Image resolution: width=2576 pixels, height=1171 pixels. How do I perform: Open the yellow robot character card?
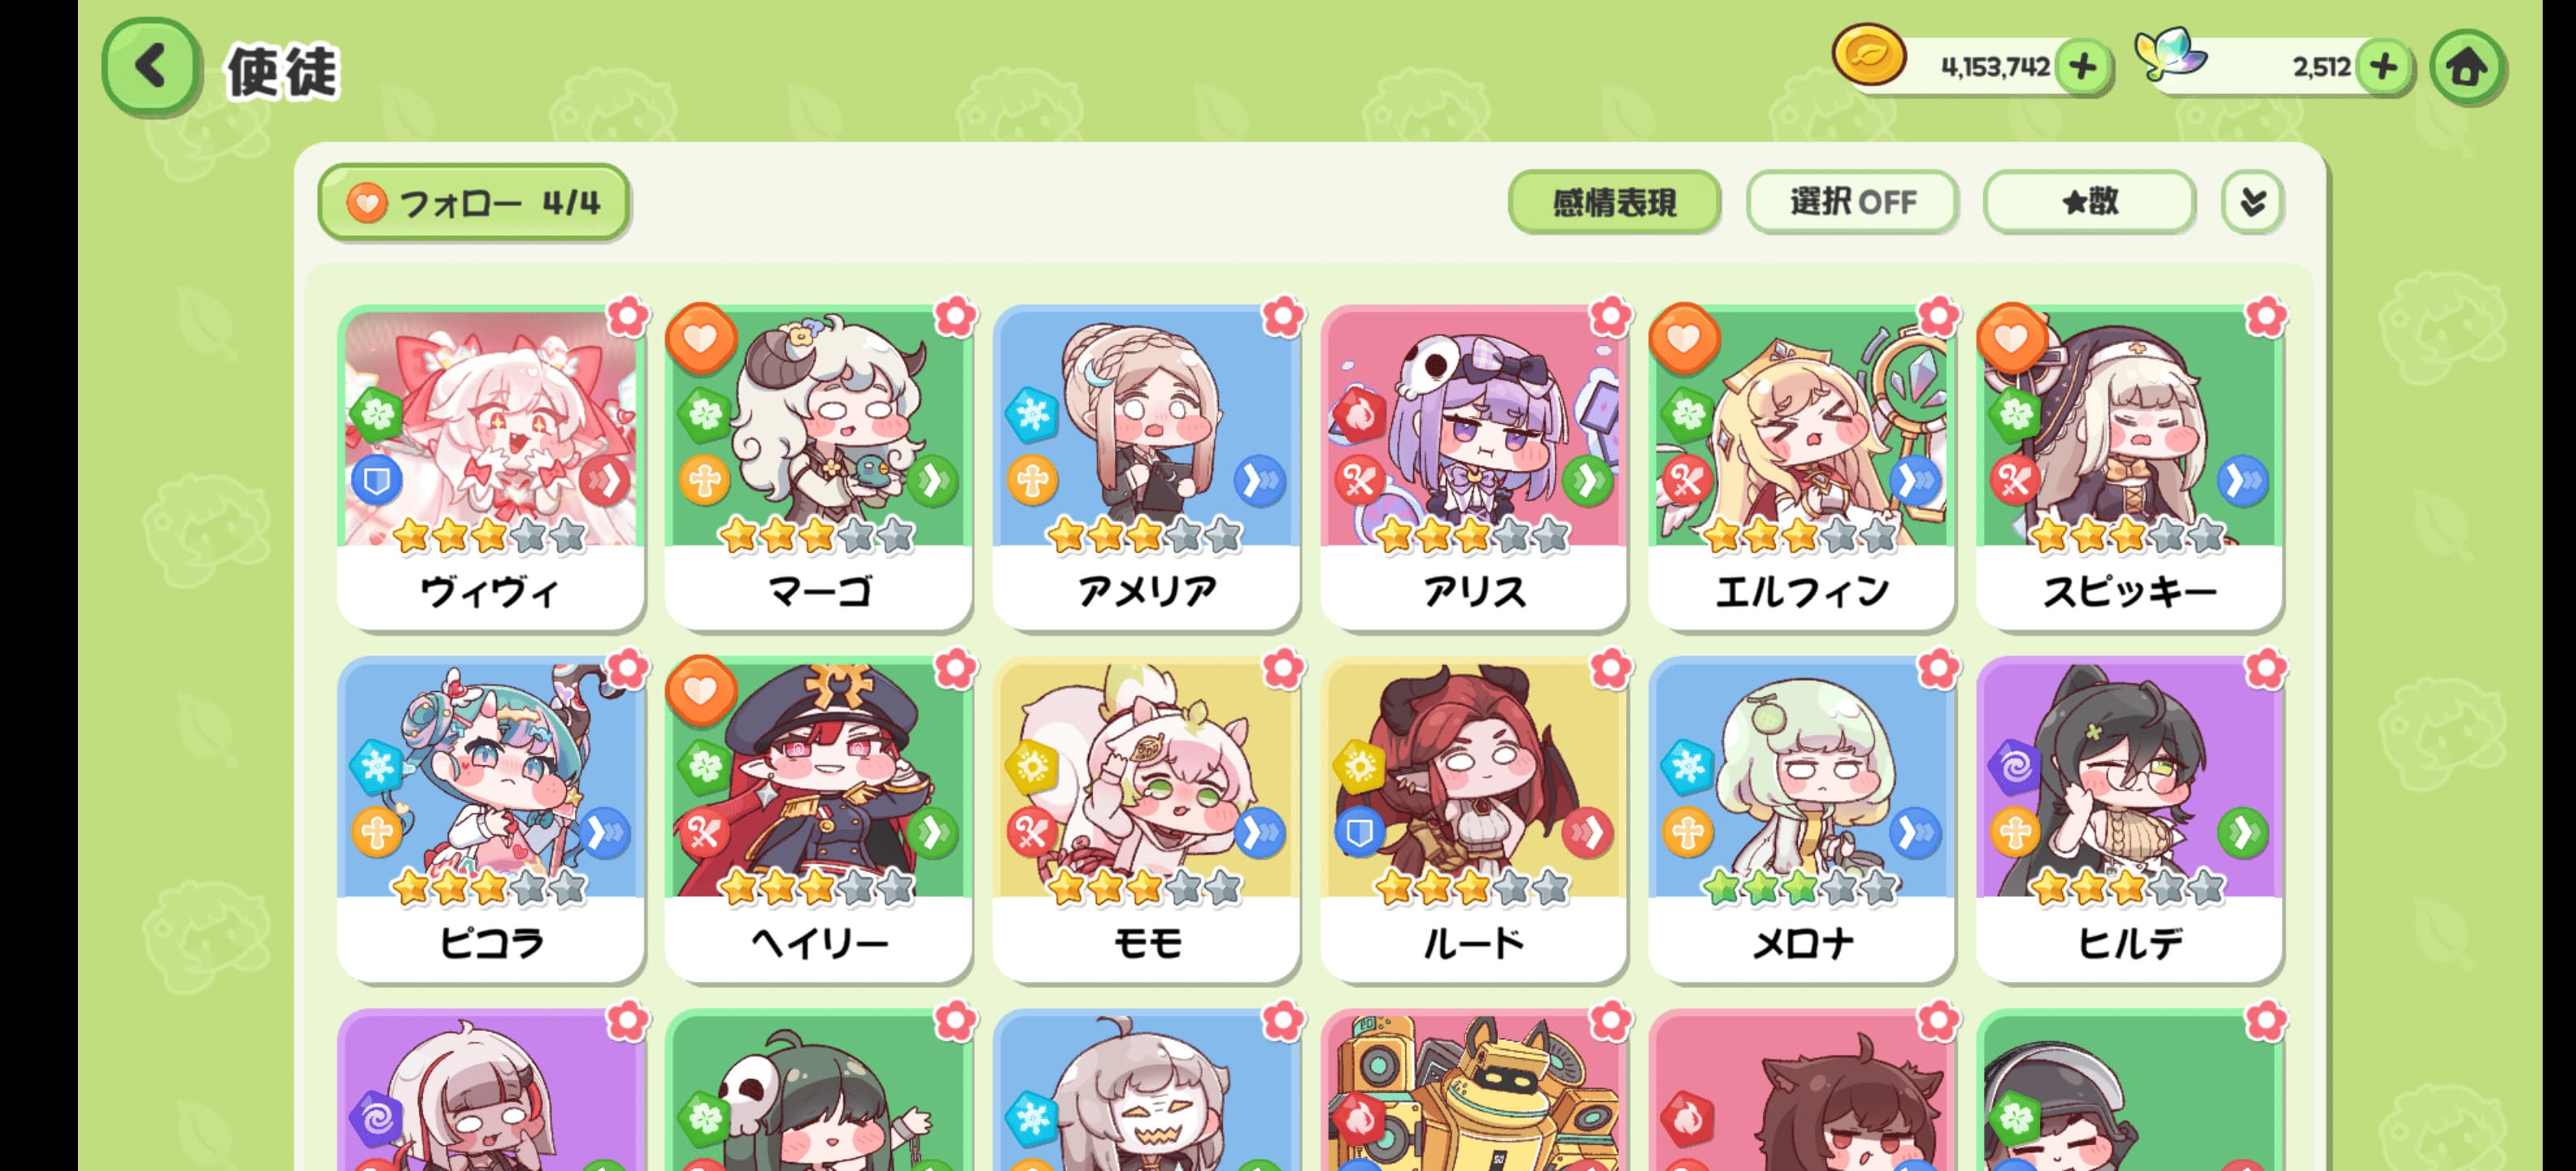tap(1473, 1090)
